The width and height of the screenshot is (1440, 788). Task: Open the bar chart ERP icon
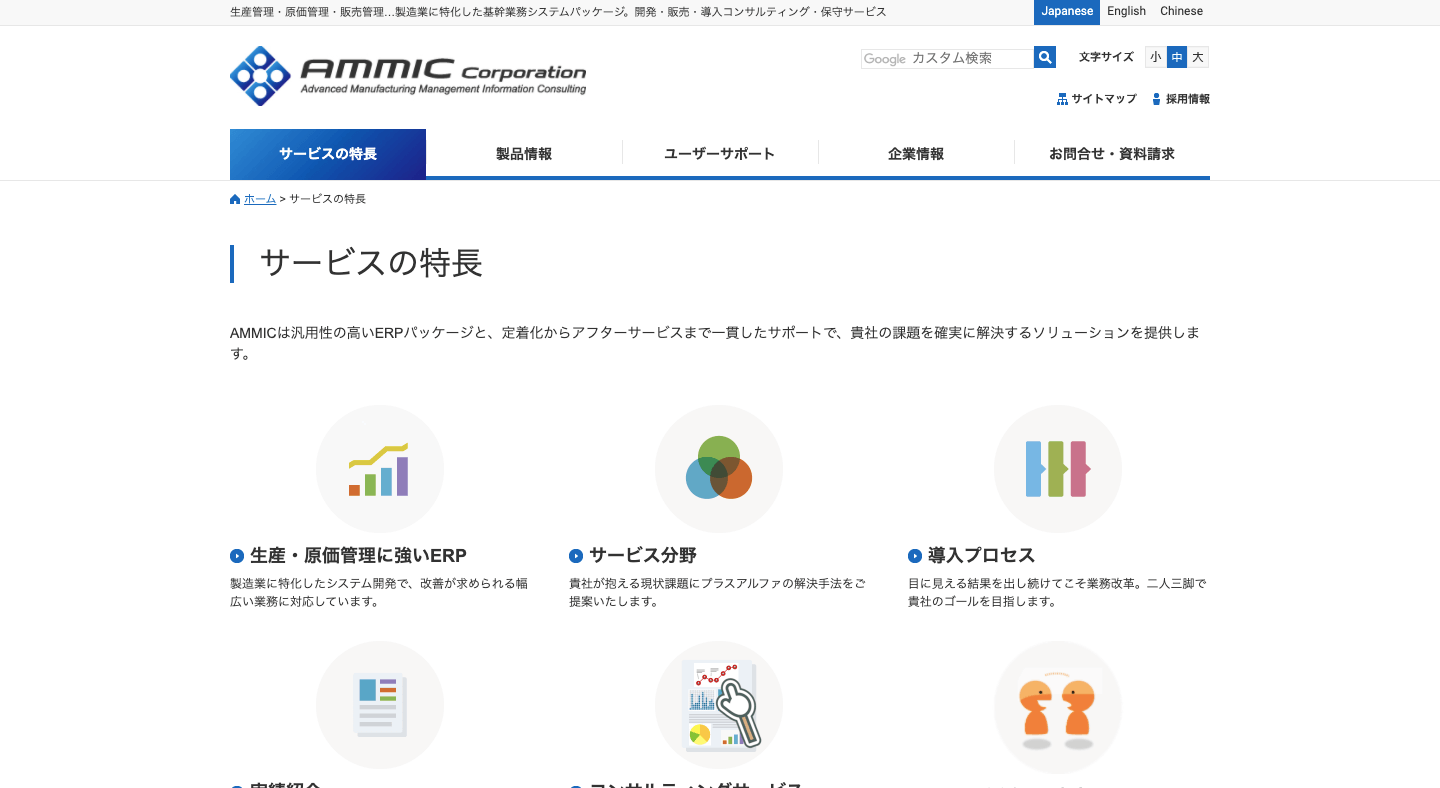(x=379, y=469)
